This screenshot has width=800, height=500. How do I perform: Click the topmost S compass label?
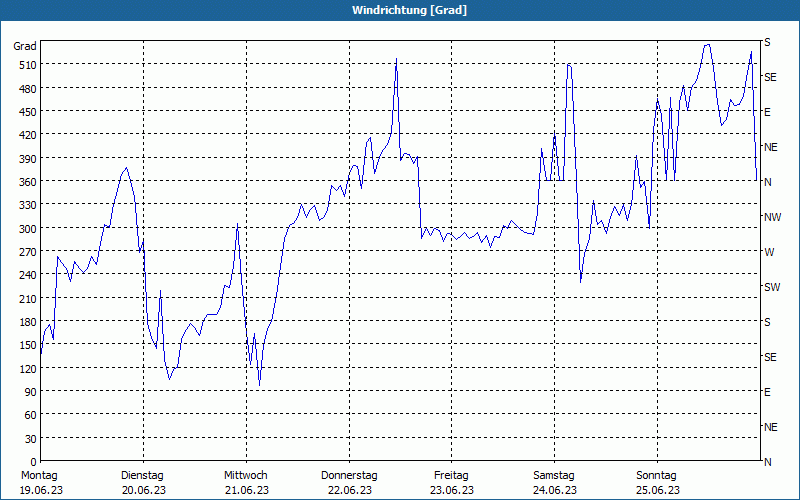click(x=768, y=42)
